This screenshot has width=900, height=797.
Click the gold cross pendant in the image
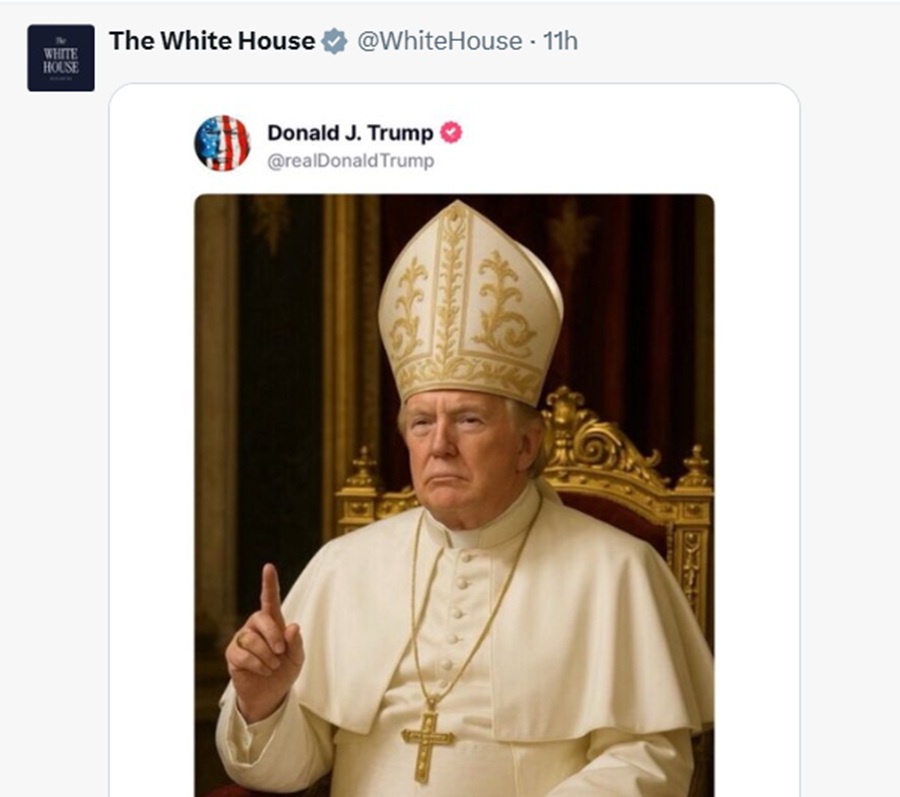428,739
